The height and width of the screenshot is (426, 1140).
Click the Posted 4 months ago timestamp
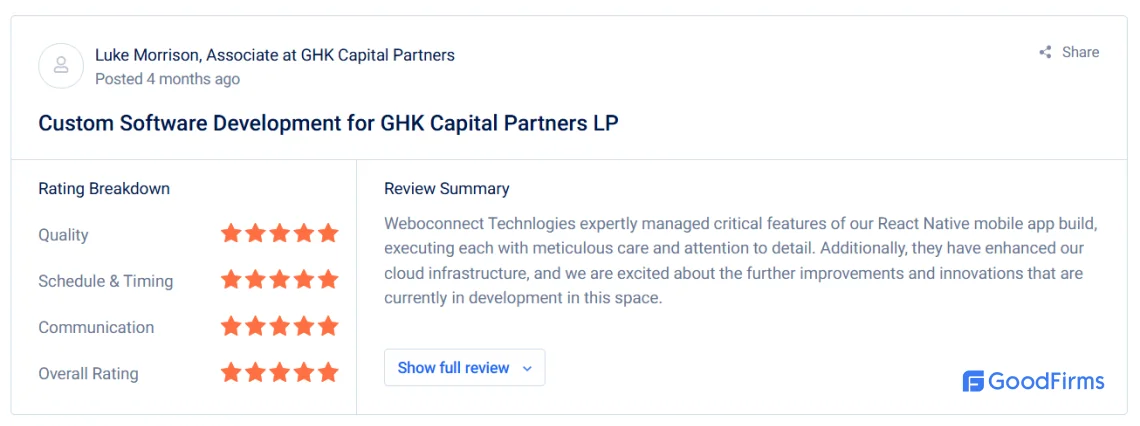pos(167,79)
